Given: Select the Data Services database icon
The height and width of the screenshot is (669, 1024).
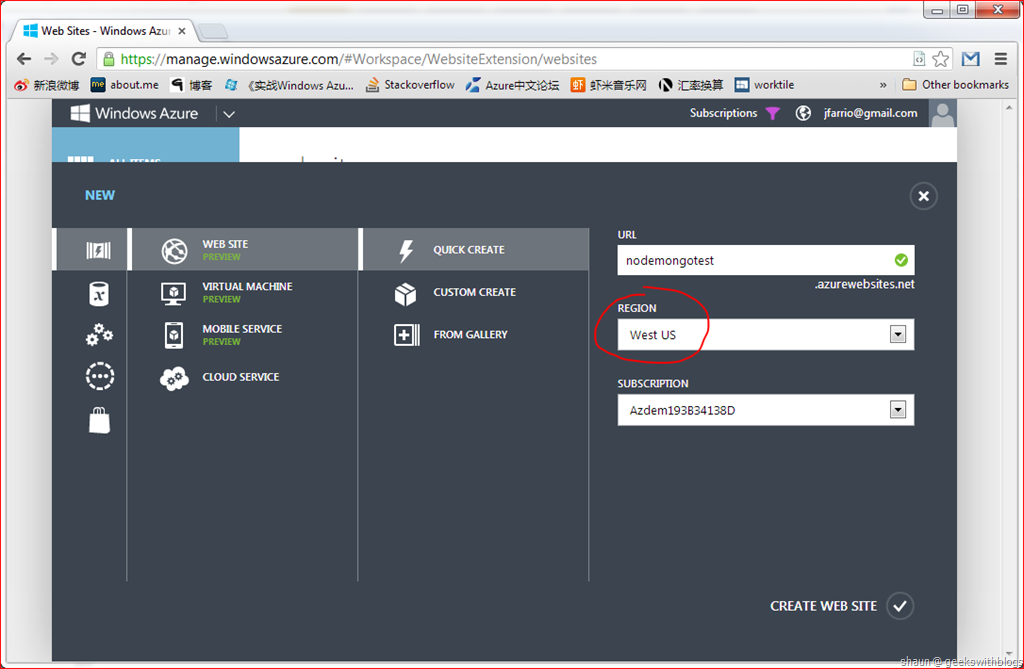Looking at the screenshot, I should [99, 294].
